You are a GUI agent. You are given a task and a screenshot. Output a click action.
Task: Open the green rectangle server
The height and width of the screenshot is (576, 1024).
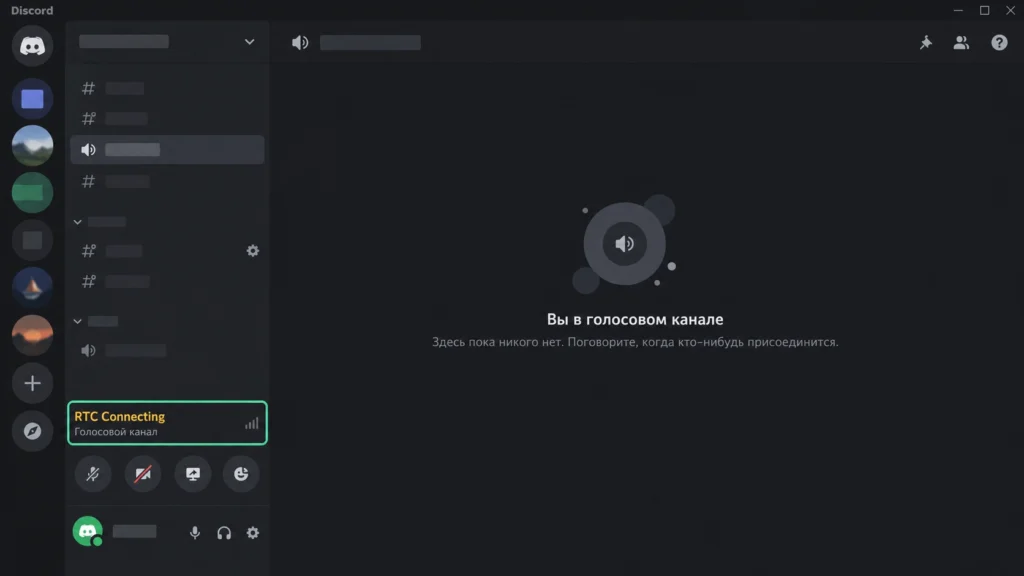[x=32, y=193]
